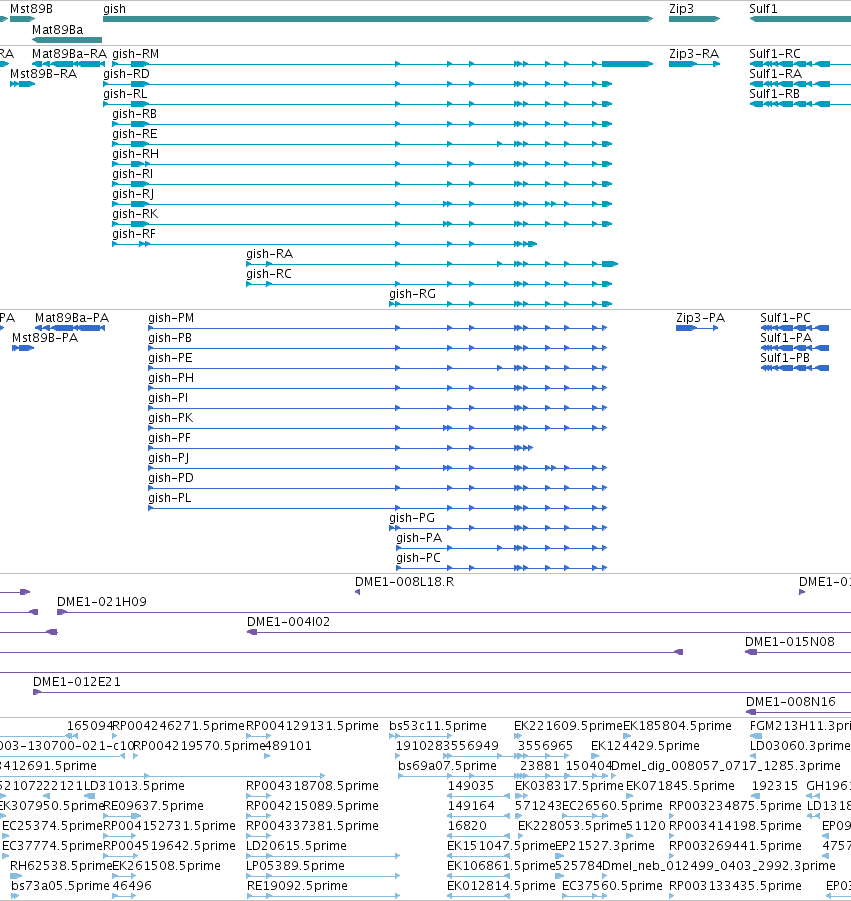Click the EK221609.5prime EST label

tap(568, 726)
